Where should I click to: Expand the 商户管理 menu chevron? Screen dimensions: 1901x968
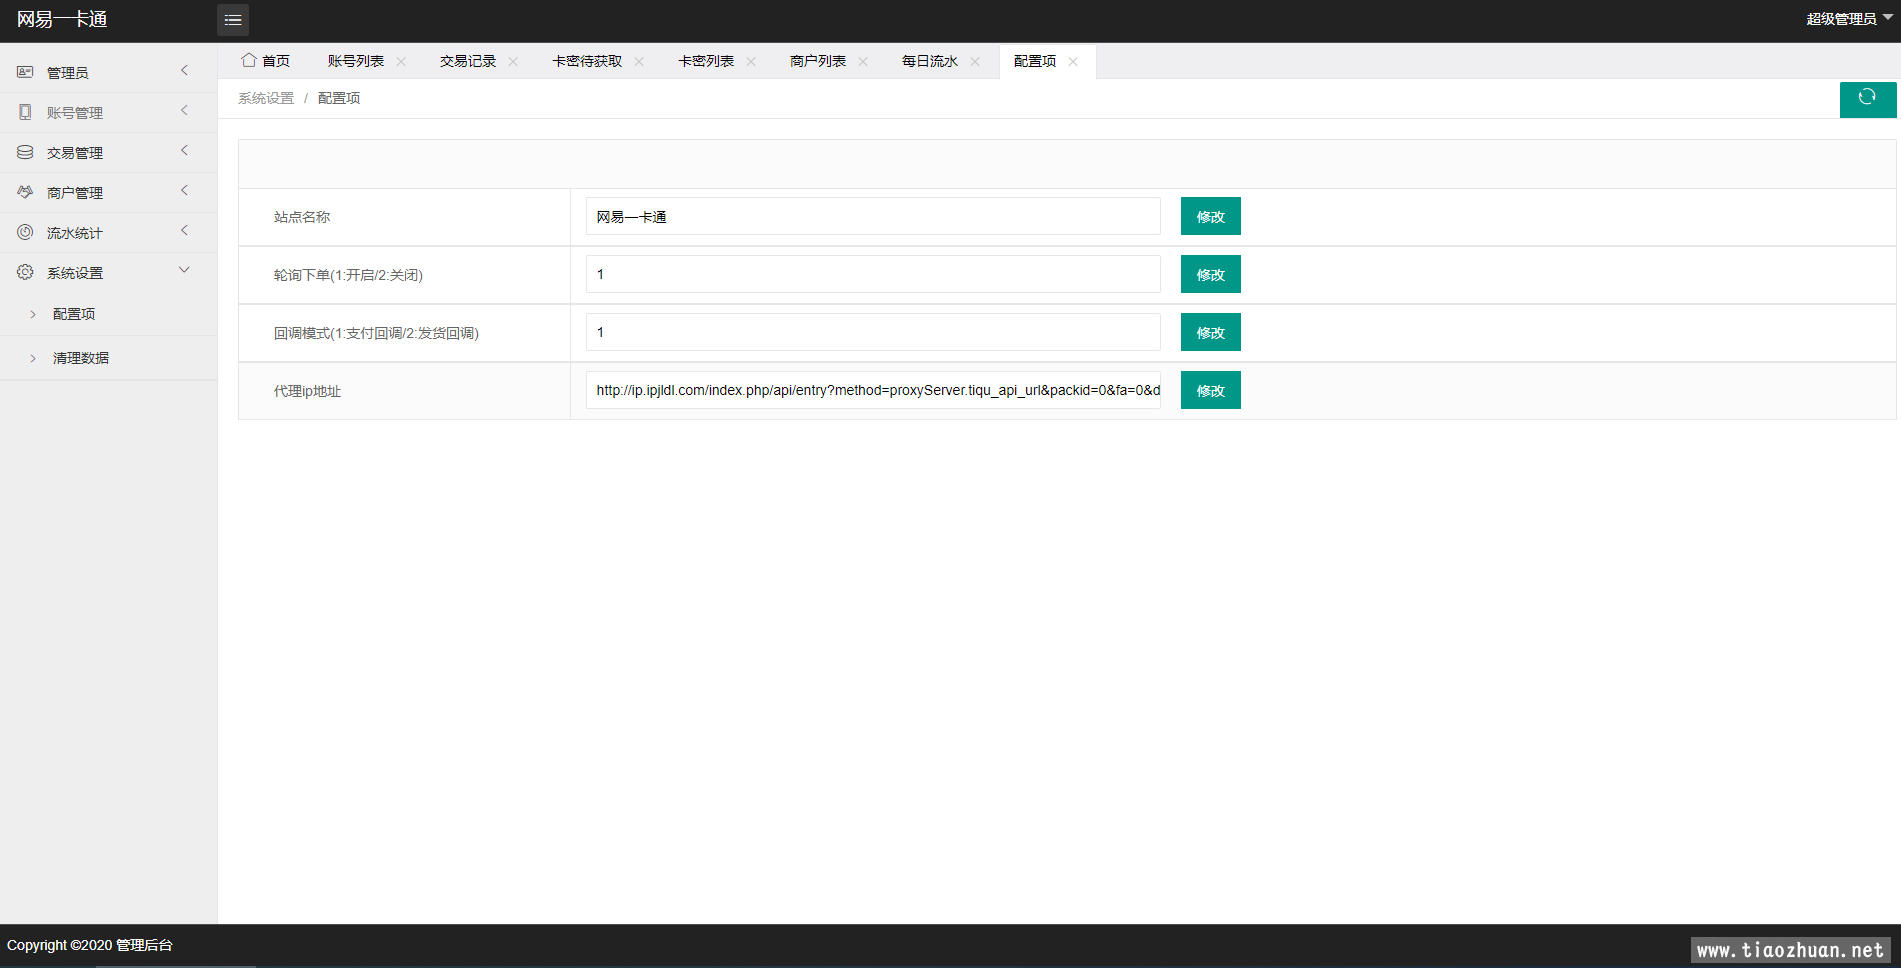click(x=184, y=190)
